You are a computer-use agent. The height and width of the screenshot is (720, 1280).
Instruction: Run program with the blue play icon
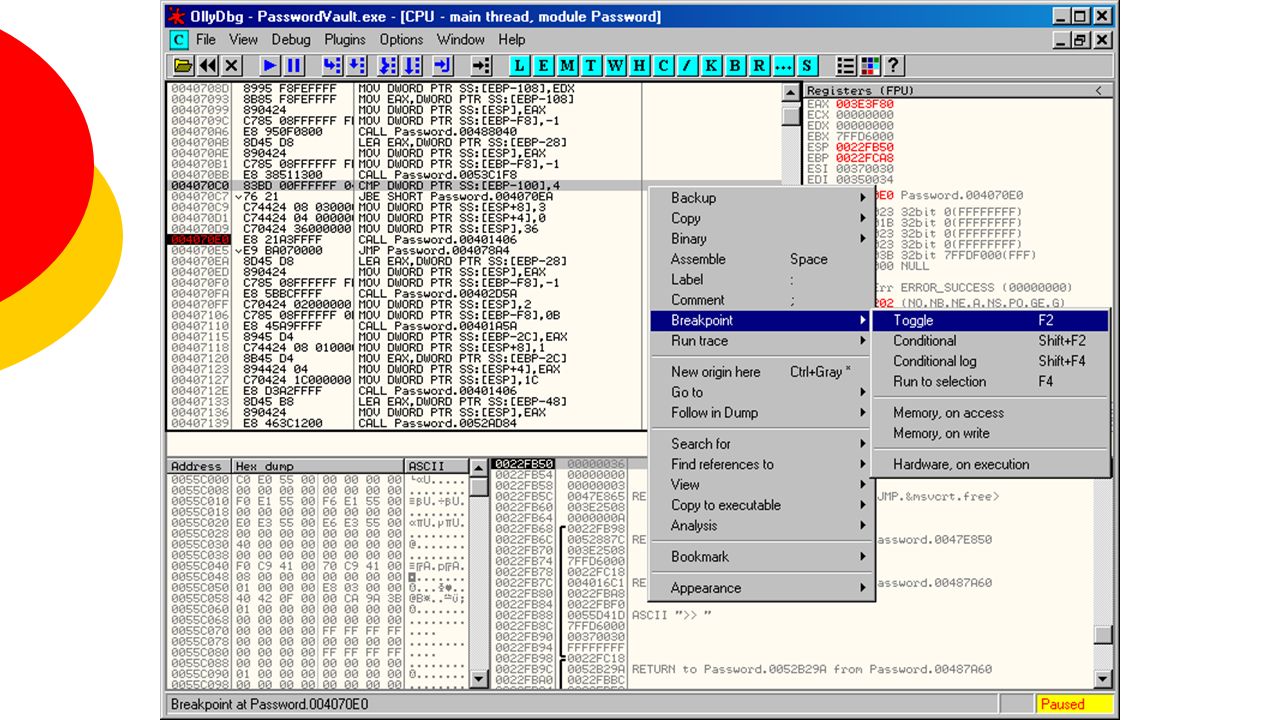click(270, 65)
